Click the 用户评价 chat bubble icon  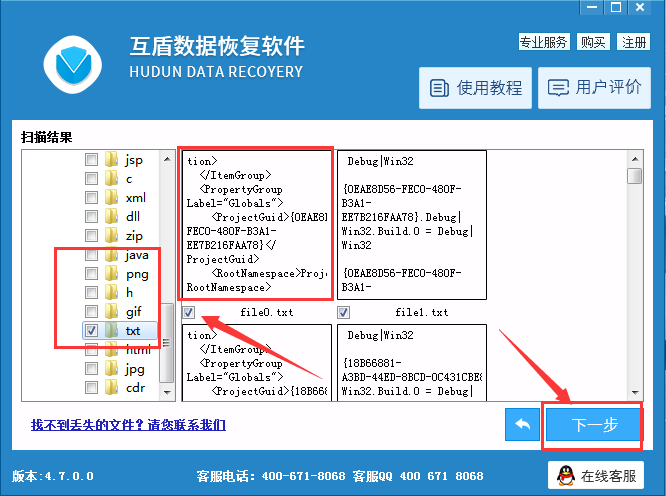point(558,88)
